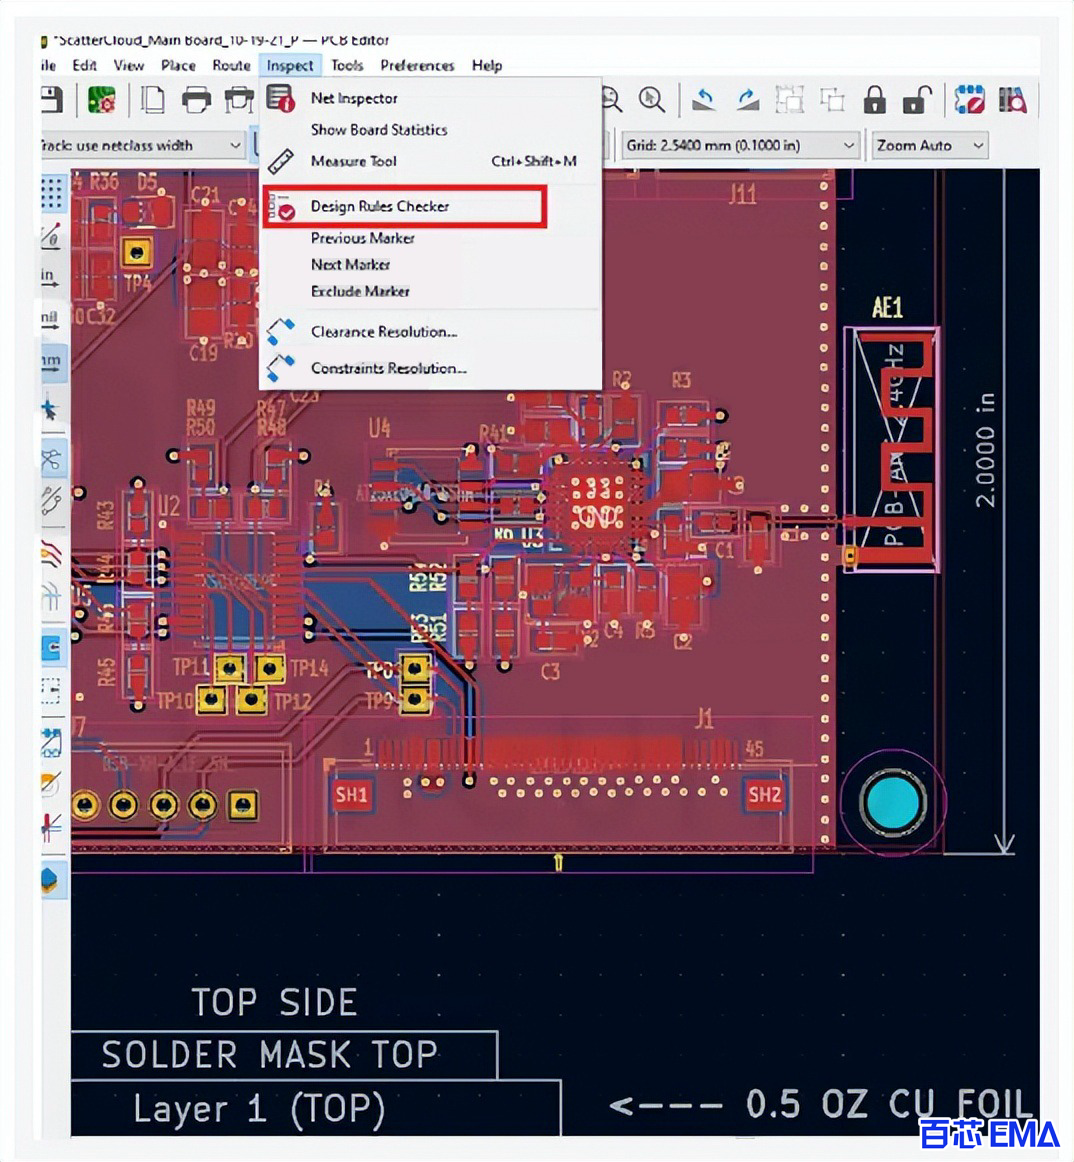Open the Tools menu
The width and height of the screenshot is (1074, 1162).
click(347, 65)
